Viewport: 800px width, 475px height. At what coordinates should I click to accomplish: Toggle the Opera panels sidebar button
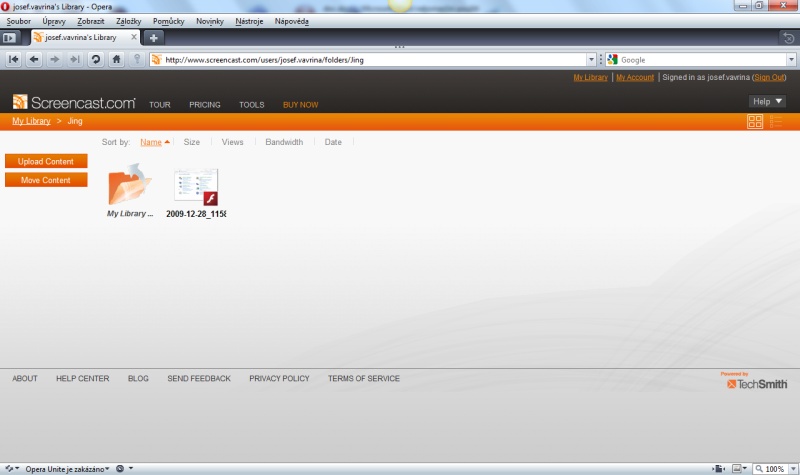pos(10,38)
